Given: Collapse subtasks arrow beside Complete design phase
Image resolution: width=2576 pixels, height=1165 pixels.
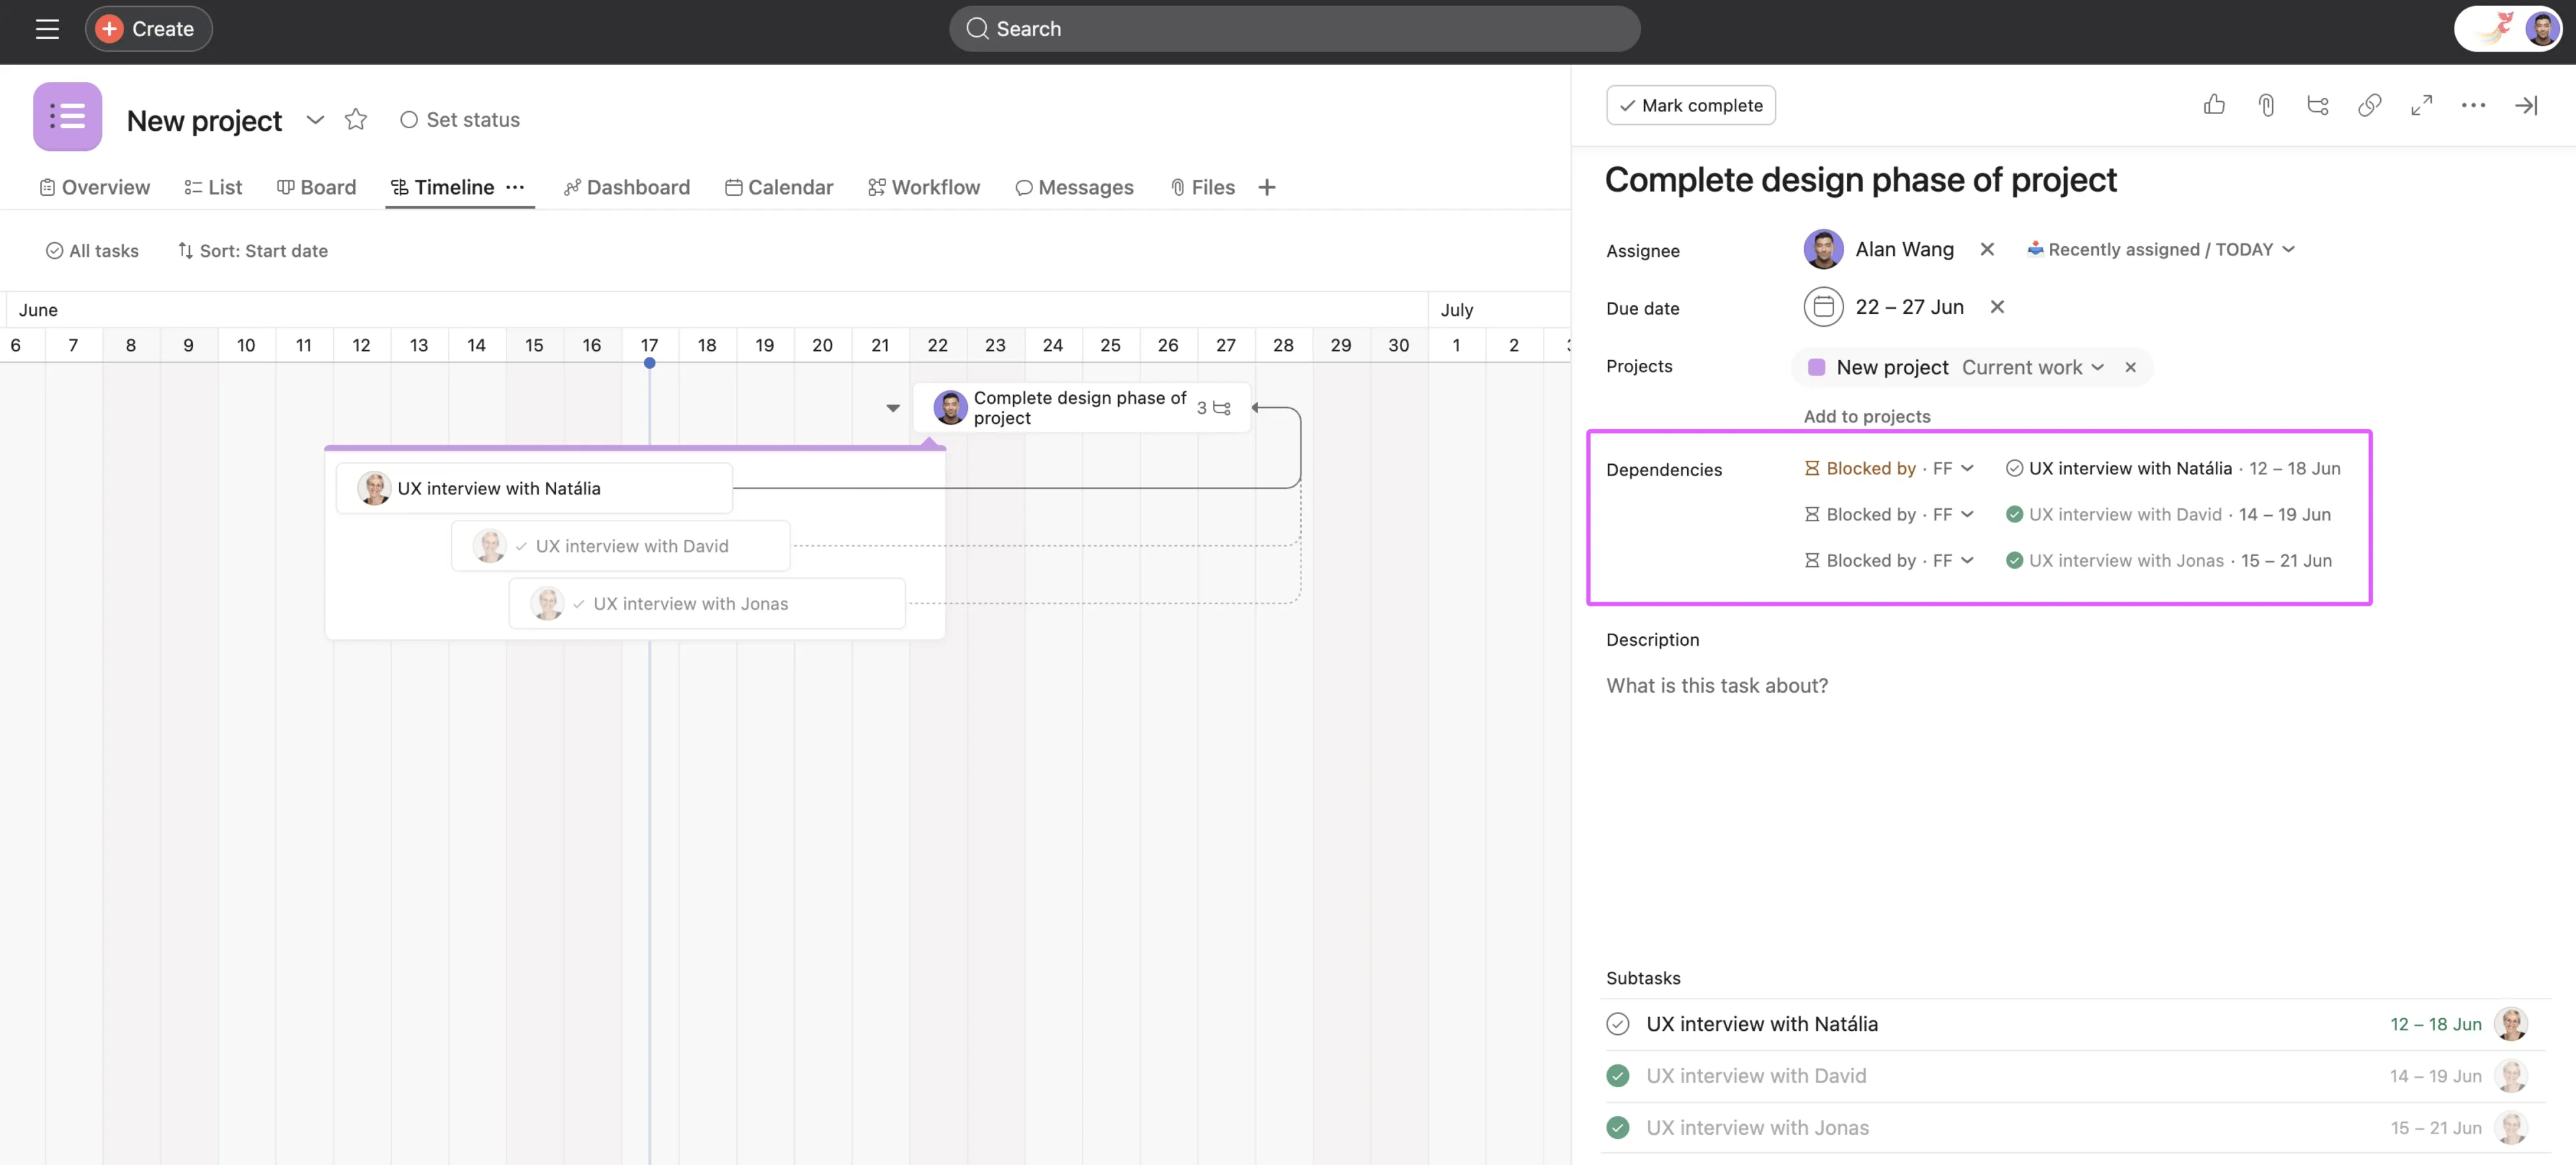Looking at the screenshot, I should [893, 408].
